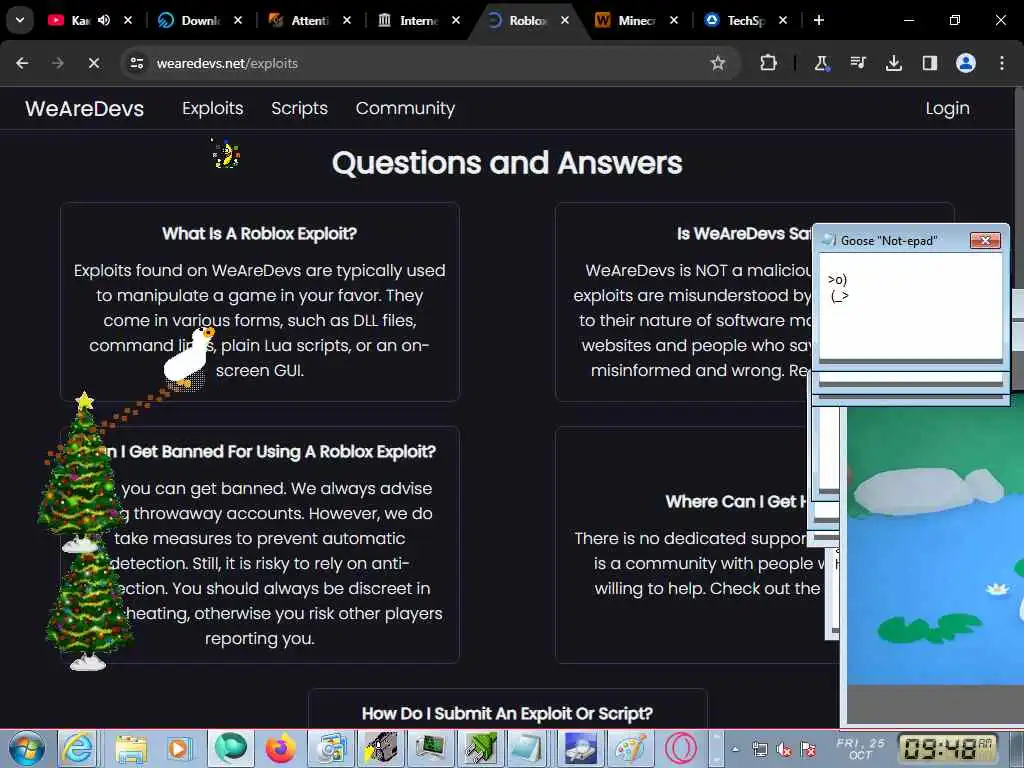Image resolution: width=1024 pixels, height=768 pixels.
Task: Open the Paint palette taskbar icon
Action: coord(630,748)
